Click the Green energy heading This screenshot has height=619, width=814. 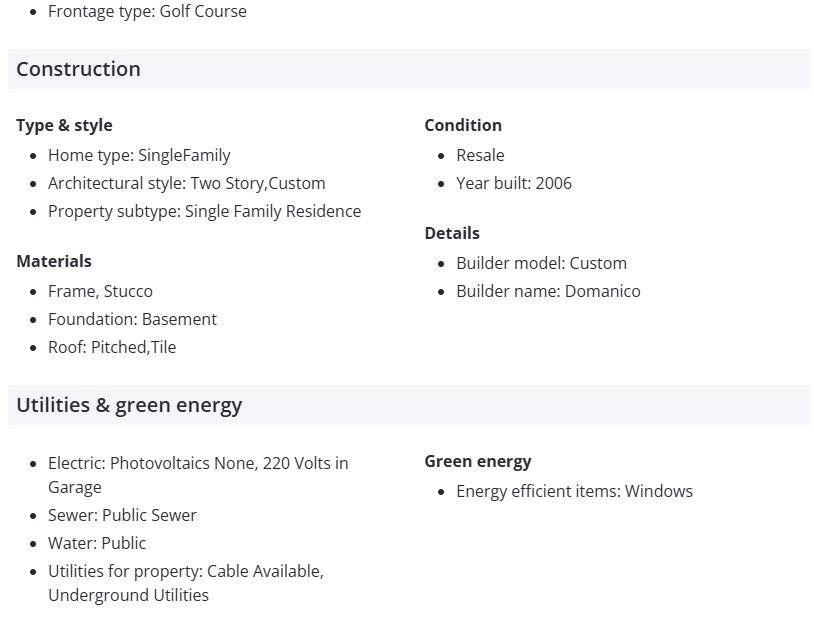pos(478,461)
